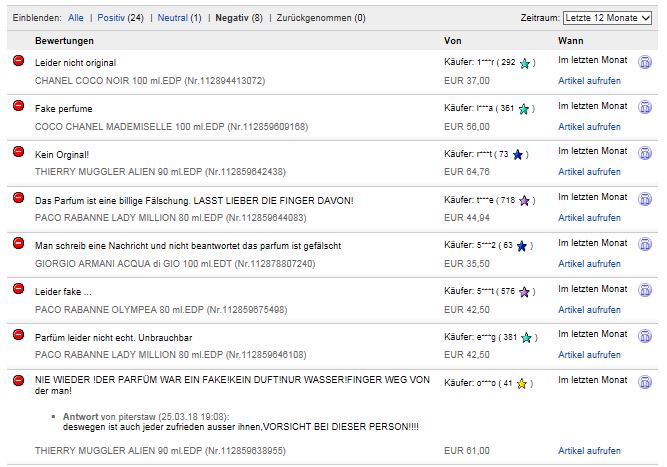
Task: Click binoculars icon in 'Parfüm leider nicht echt' row
Action: 645,336
